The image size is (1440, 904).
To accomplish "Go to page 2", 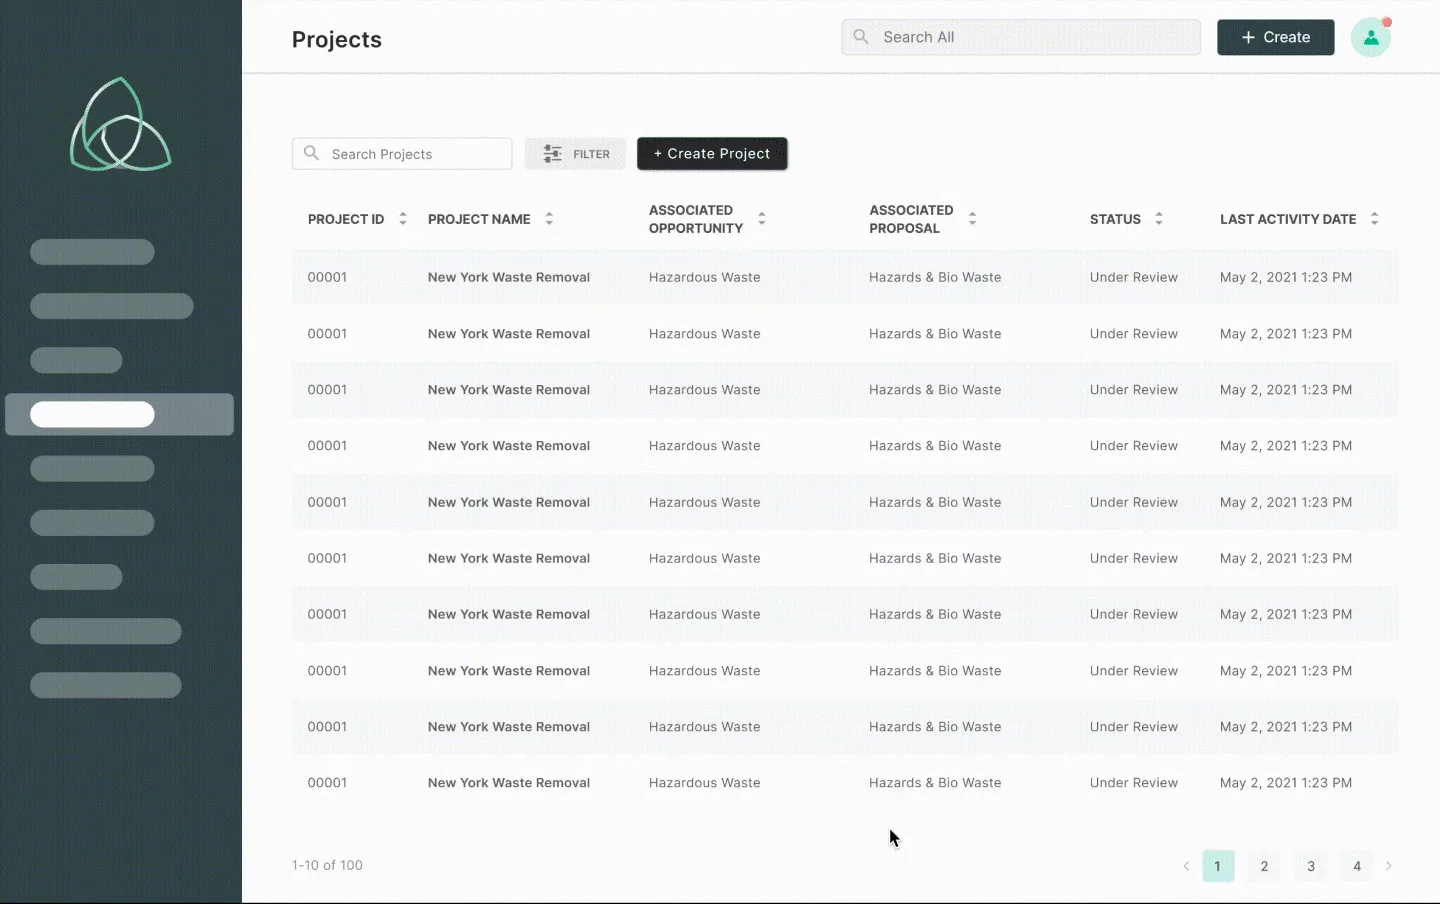I will [1264, 866].
